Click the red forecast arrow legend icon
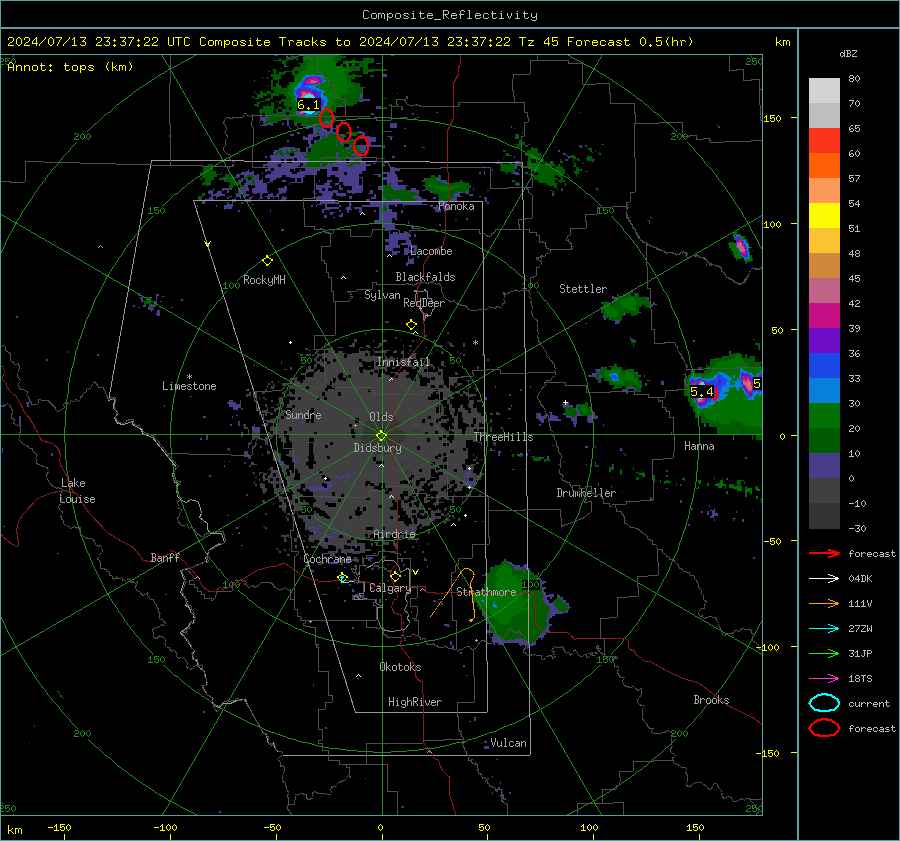The height and width of the screenshot is (841, 900). click(x=824, y=553)
